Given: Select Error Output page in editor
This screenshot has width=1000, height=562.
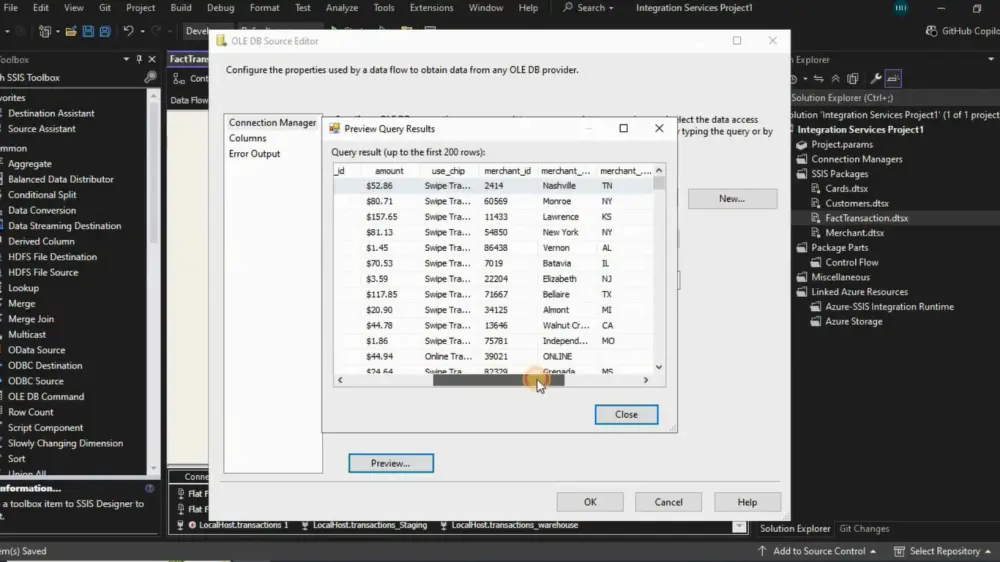Looking at the screenshot, I should pyautogui.click(x=254, y=154).
